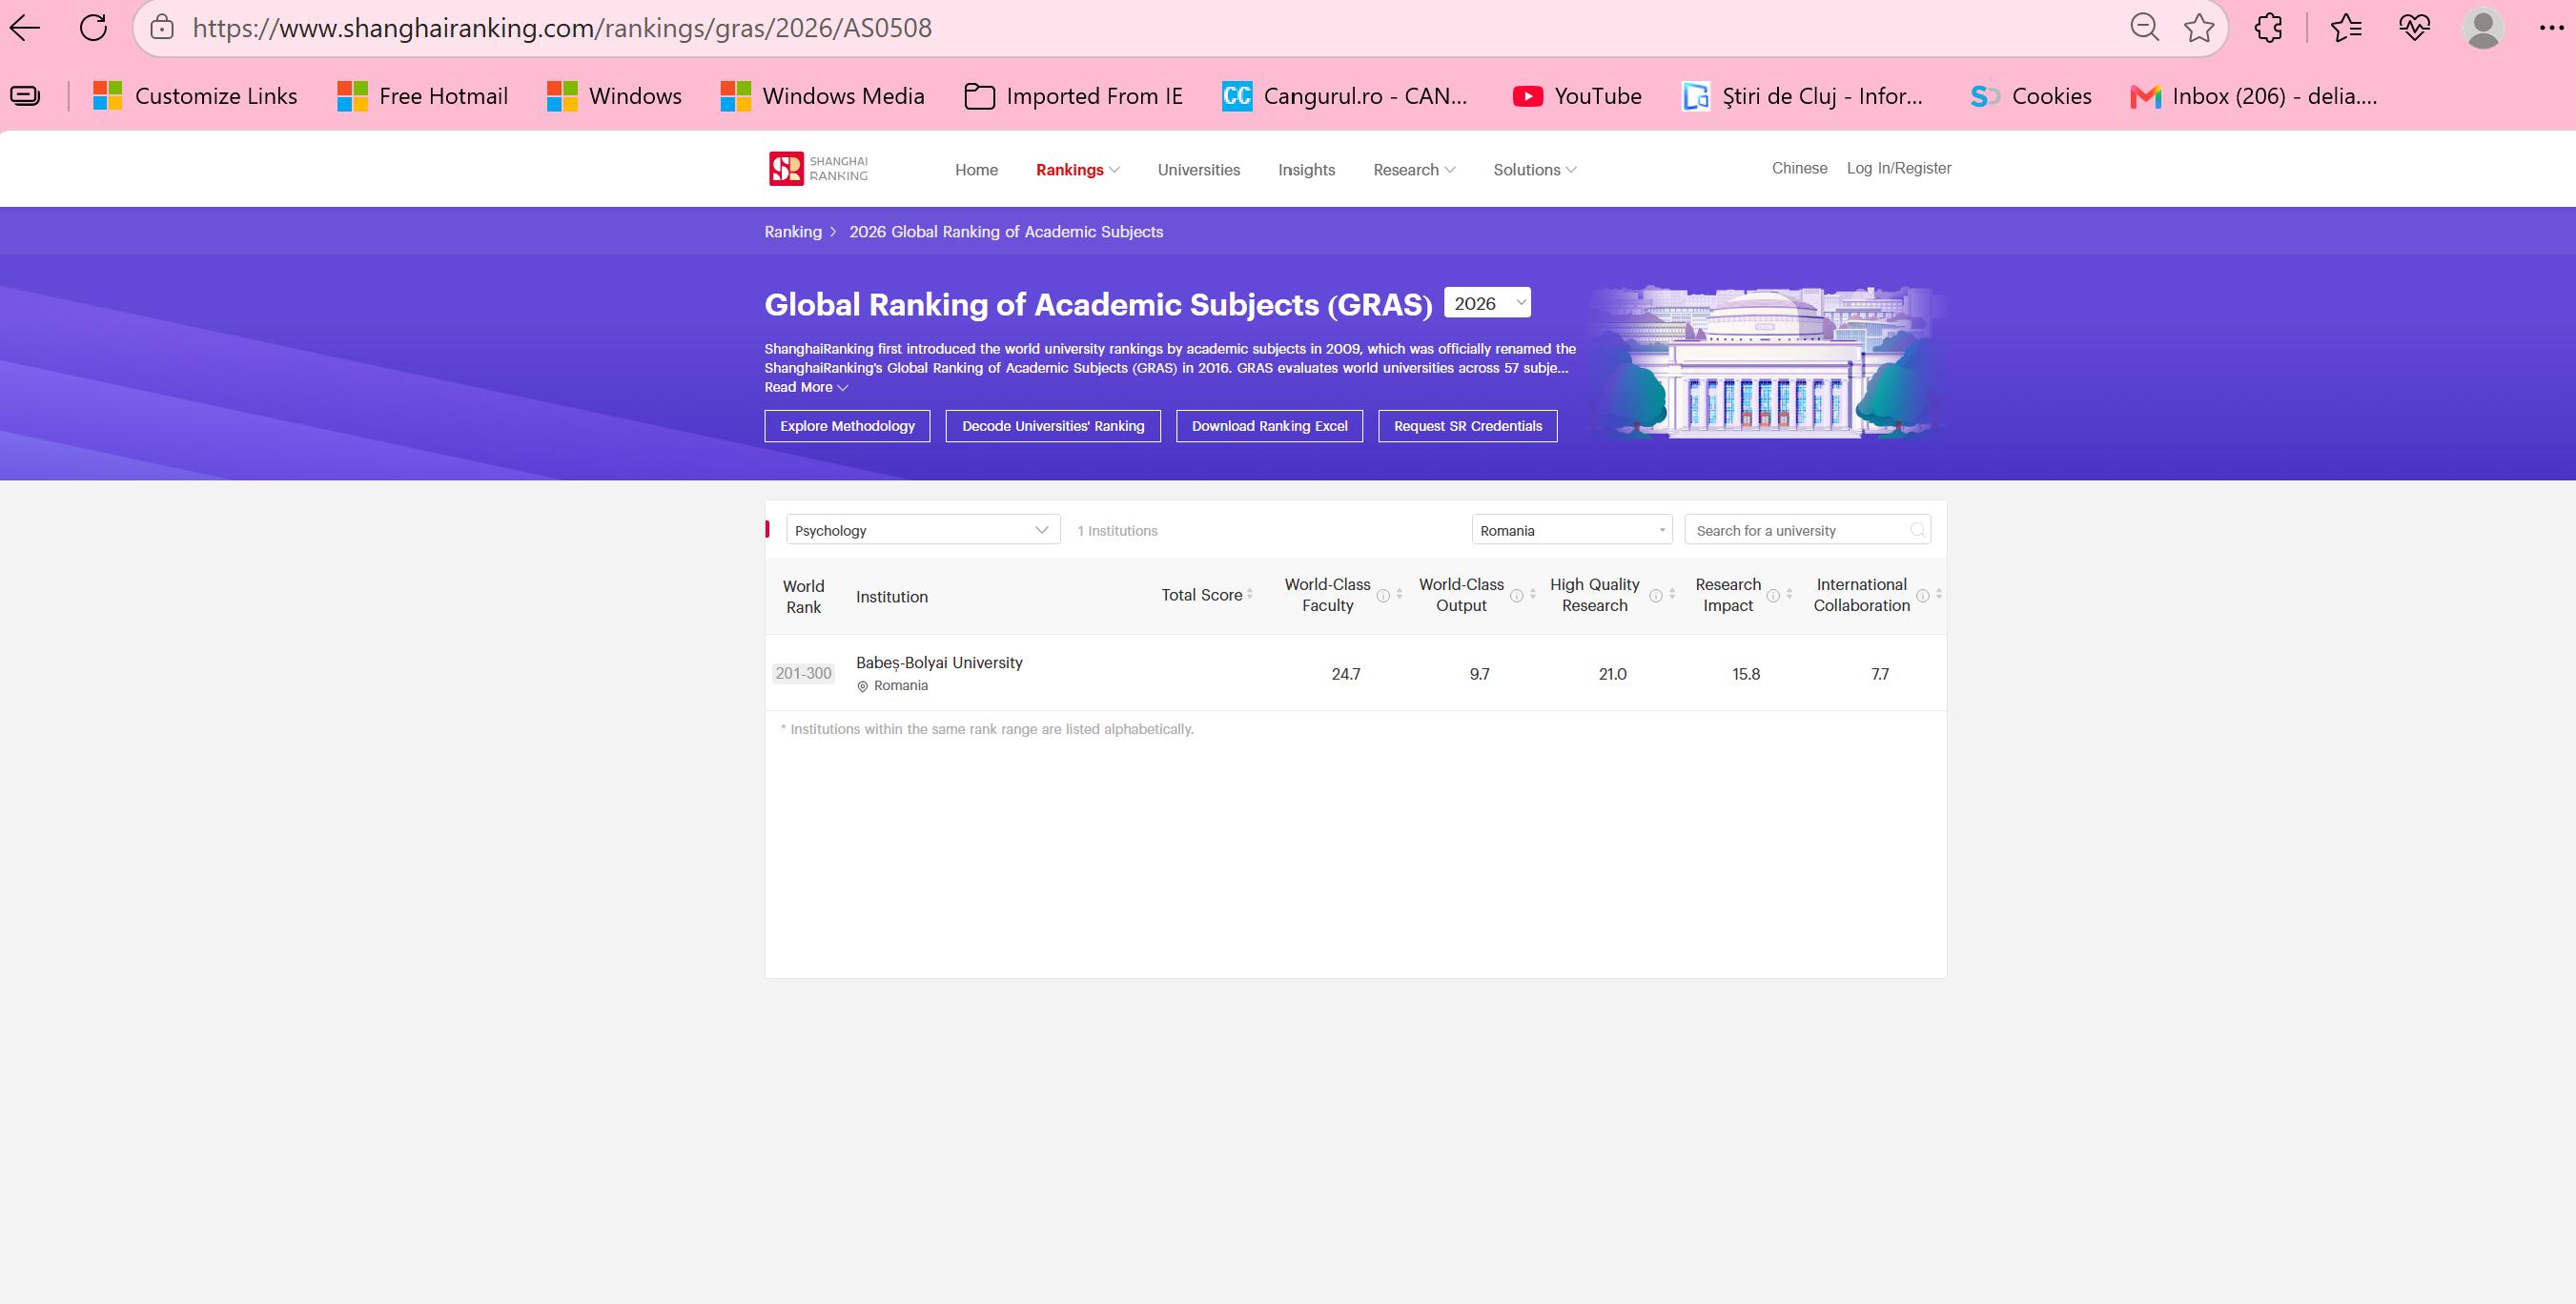Image resolution: width=2576 pixels, height=1304 pixels.
Task: Bookmark this page with the star icon
Action: coord(2199,28)
